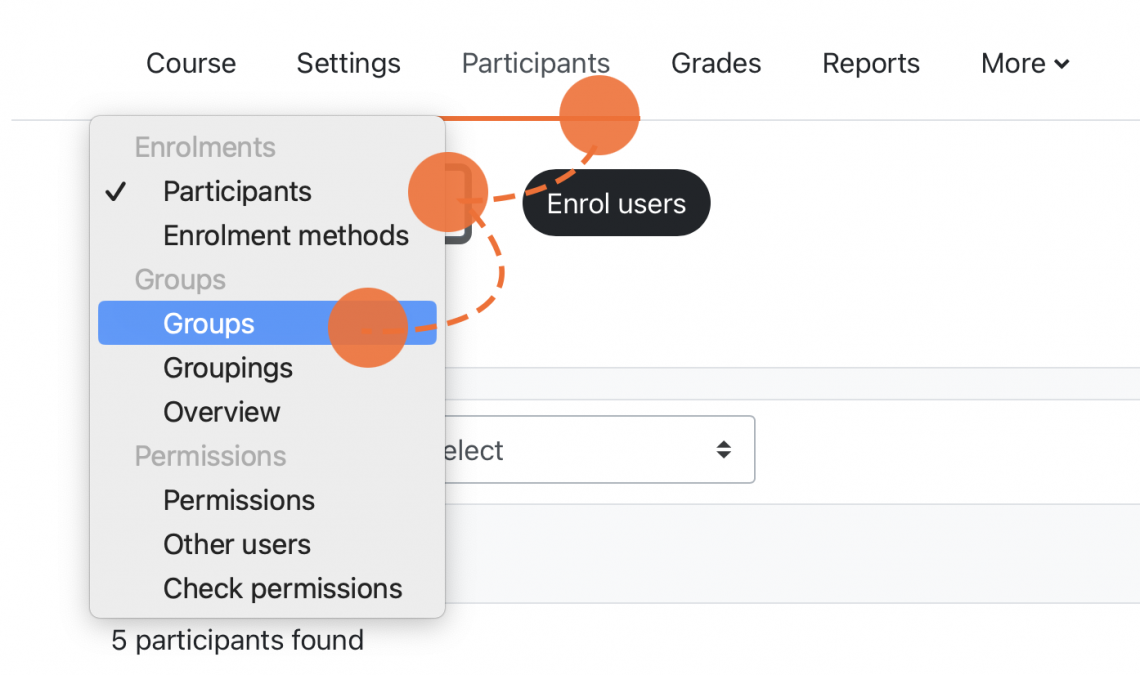Choose Enrolment methods from the menu
The image size is (1140, 675).
tap(286, 236)
